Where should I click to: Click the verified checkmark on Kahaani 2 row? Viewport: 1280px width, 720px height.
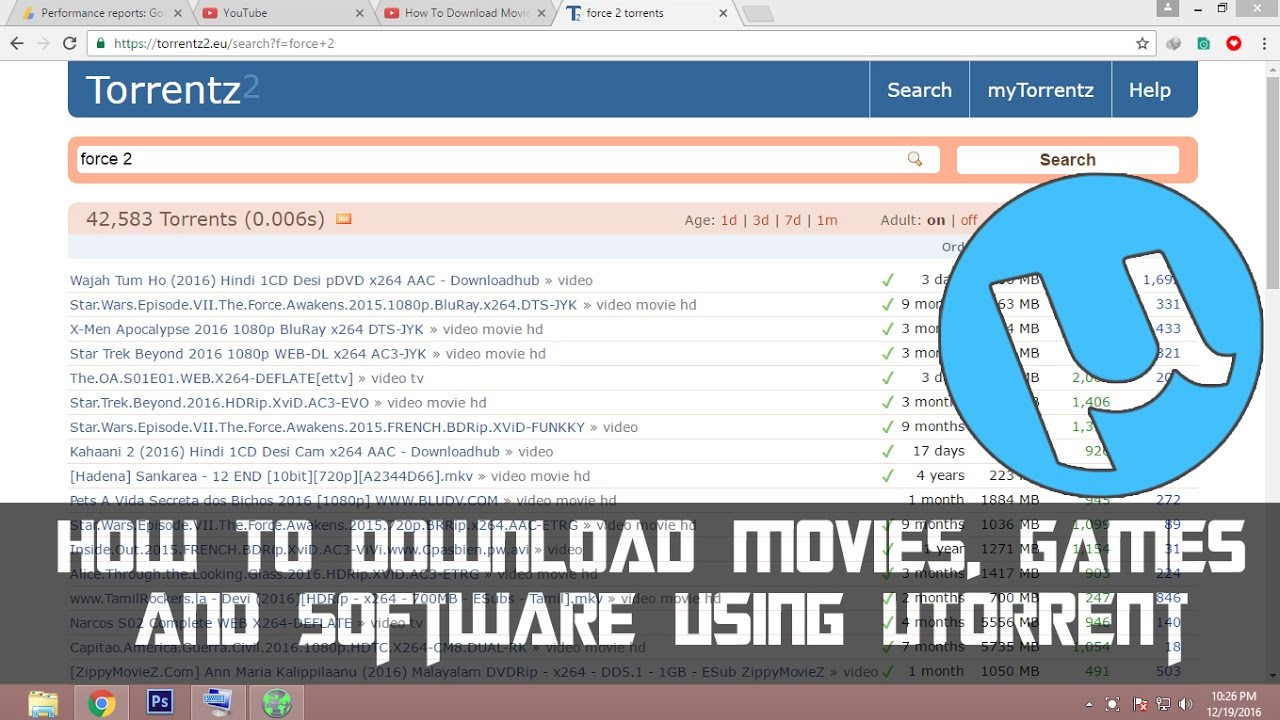(x=887, y=451)
